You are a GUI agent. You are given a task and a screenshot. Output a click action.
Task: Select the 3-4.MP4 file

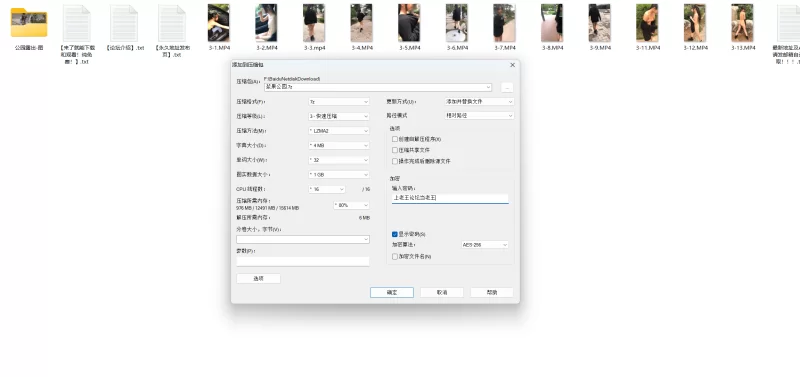click(x=361, y=23)
